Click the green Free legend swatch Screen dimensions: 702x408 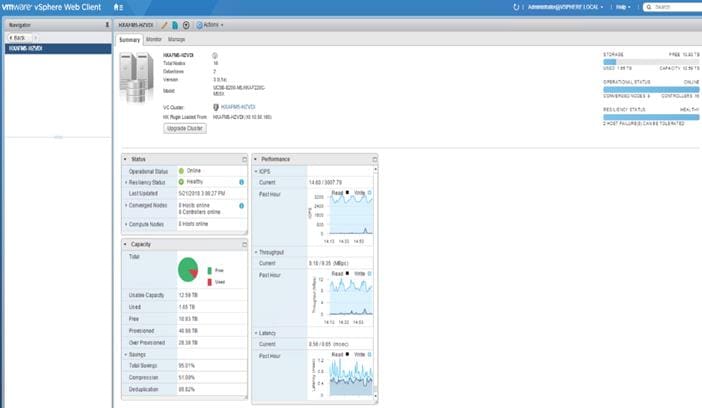point(210,271)
